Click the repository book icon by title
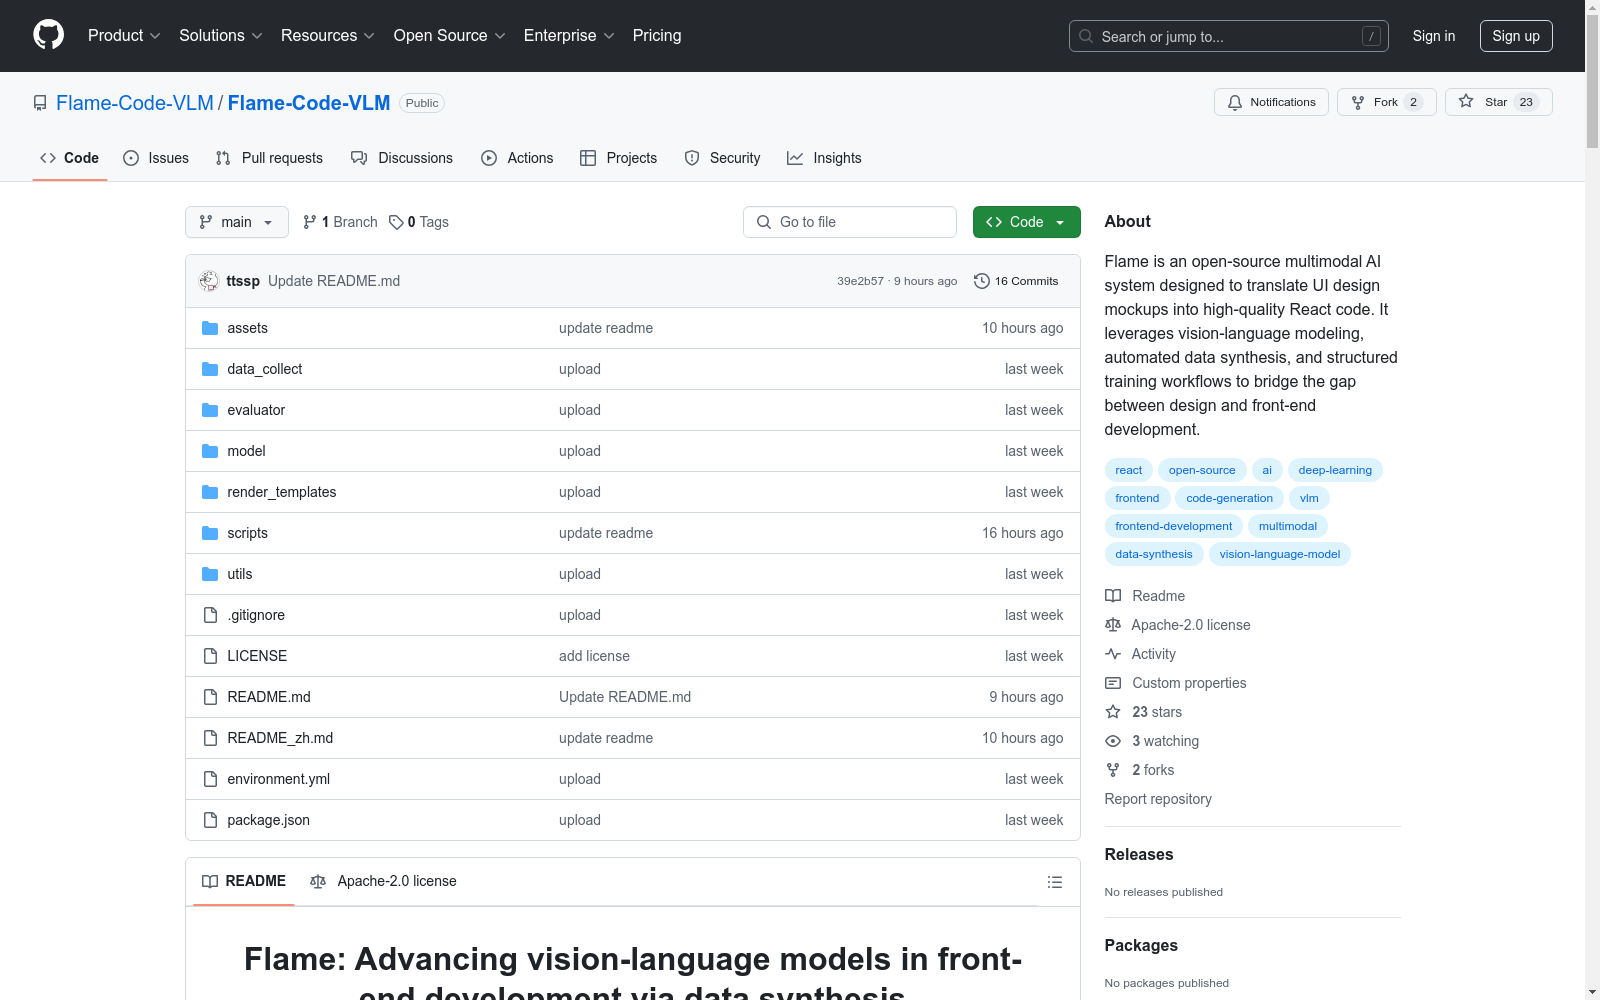The width and height of the screenshot is (1600, 1000). point(40,103)
